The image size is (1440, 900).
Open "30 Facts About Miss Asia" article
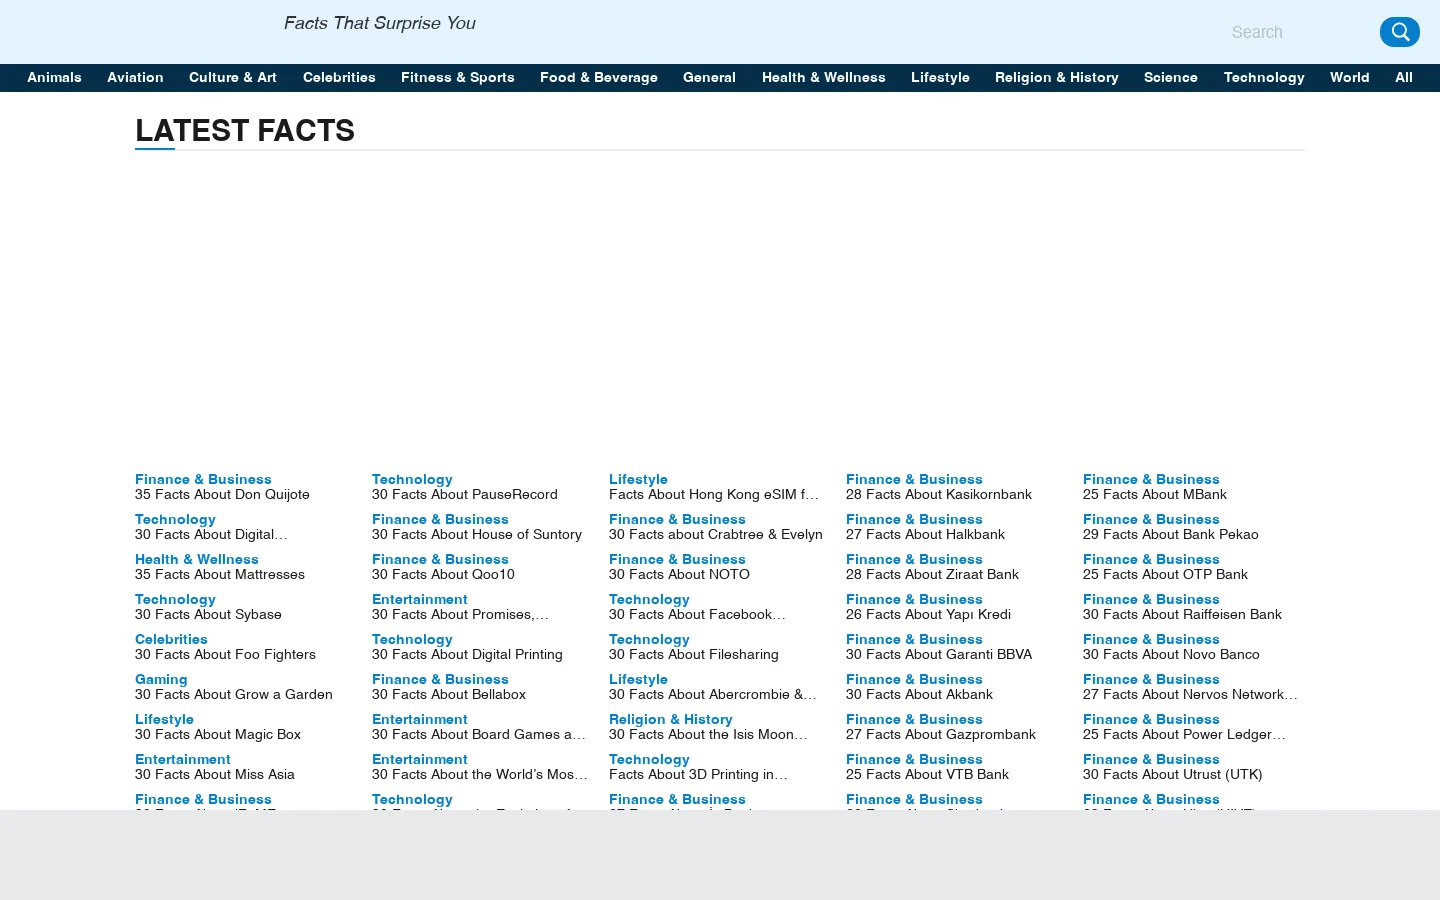[215, 774]
